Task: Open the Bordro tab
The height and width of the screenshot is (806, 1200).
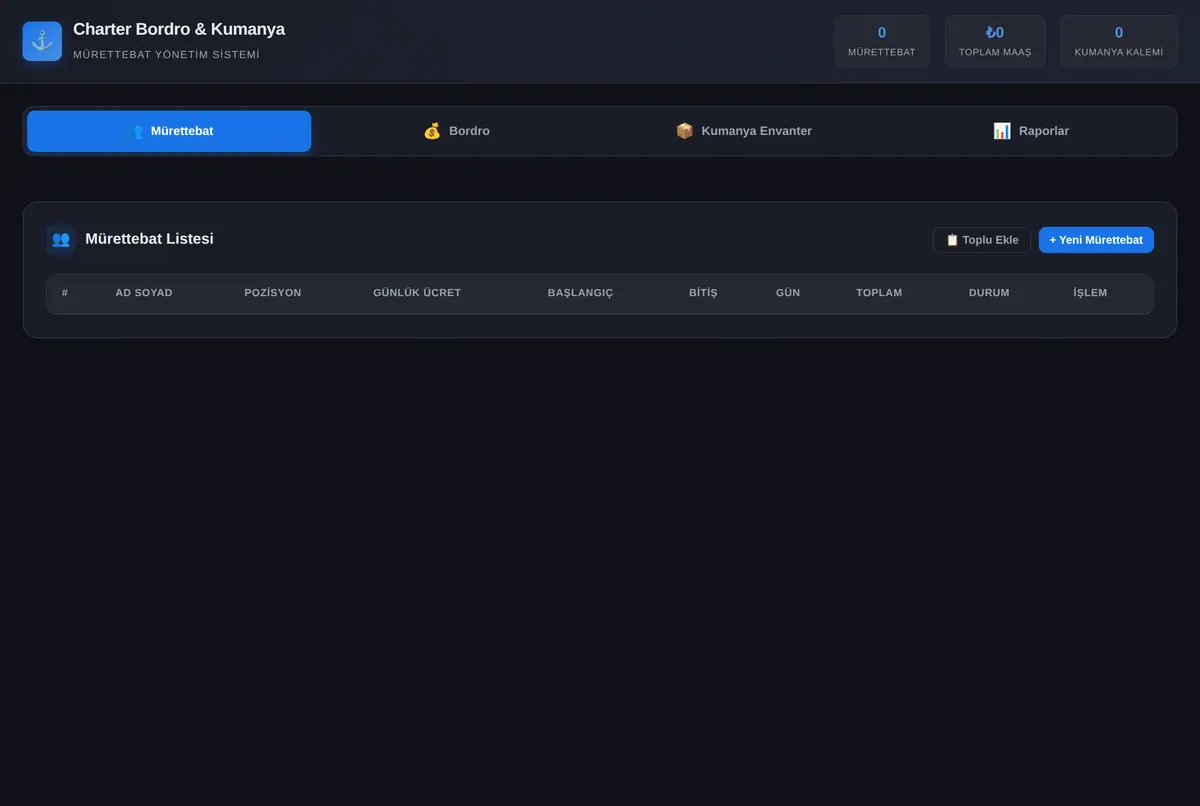Action: pyautogui.click(x=456, y=131)
